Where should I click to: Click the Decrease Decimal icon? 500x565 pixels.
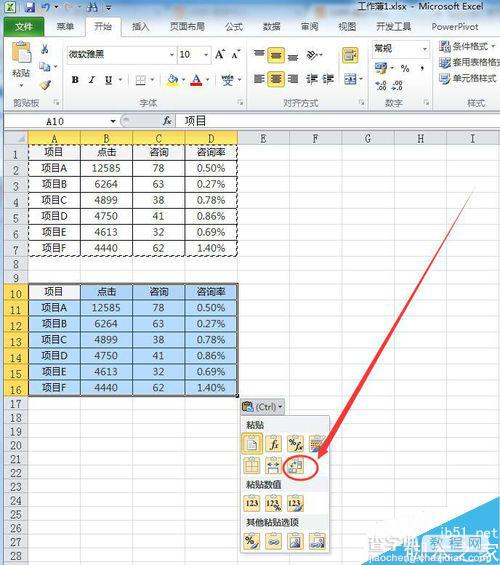pyautogui.click(x=397, y=85)
